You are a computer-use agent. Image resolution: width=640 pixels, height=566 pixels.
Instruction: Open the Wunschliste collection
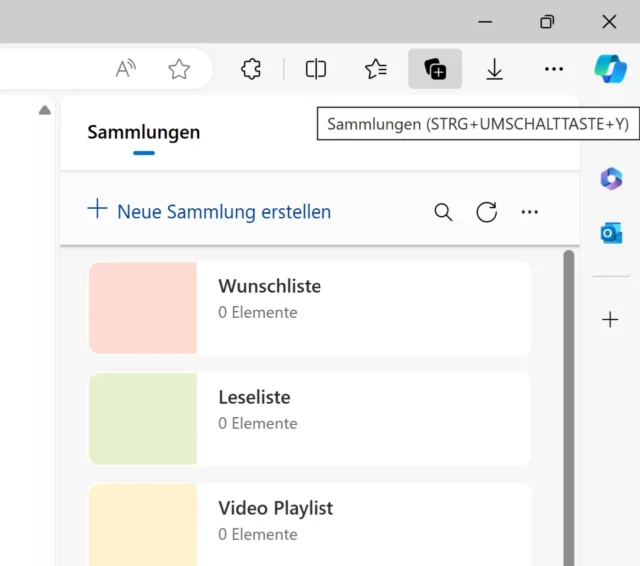[x=309, y=308]
